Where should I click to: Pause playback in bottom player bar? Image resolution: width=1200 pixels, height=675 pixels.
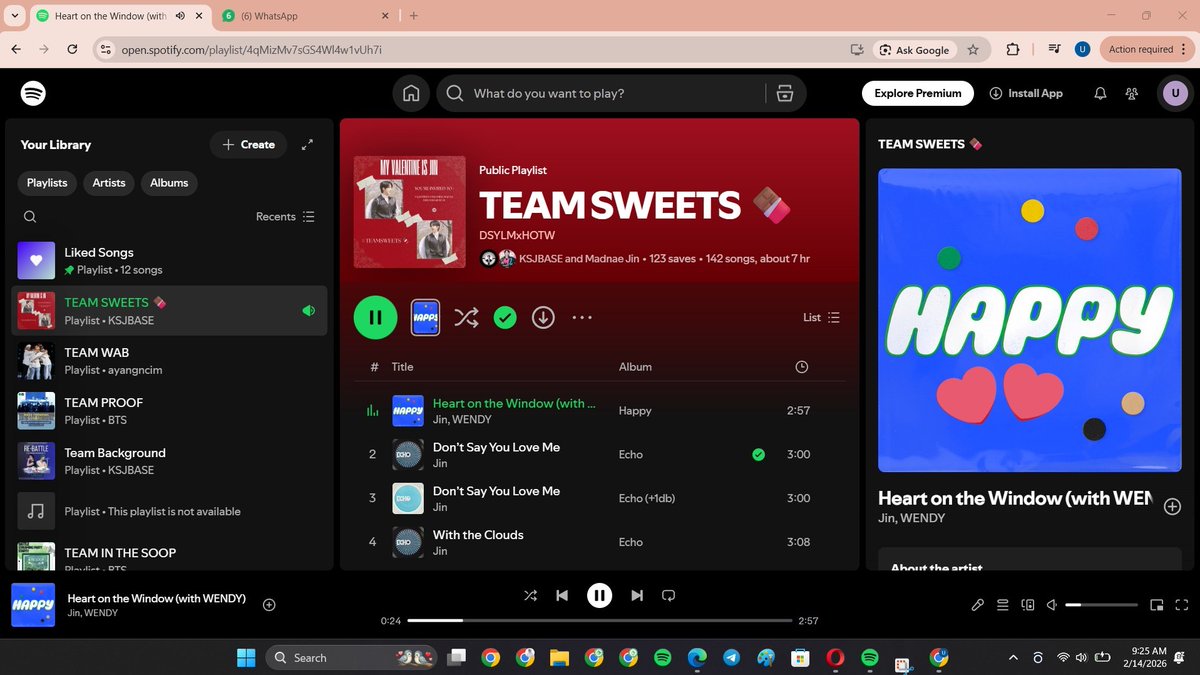coord(599,595)
